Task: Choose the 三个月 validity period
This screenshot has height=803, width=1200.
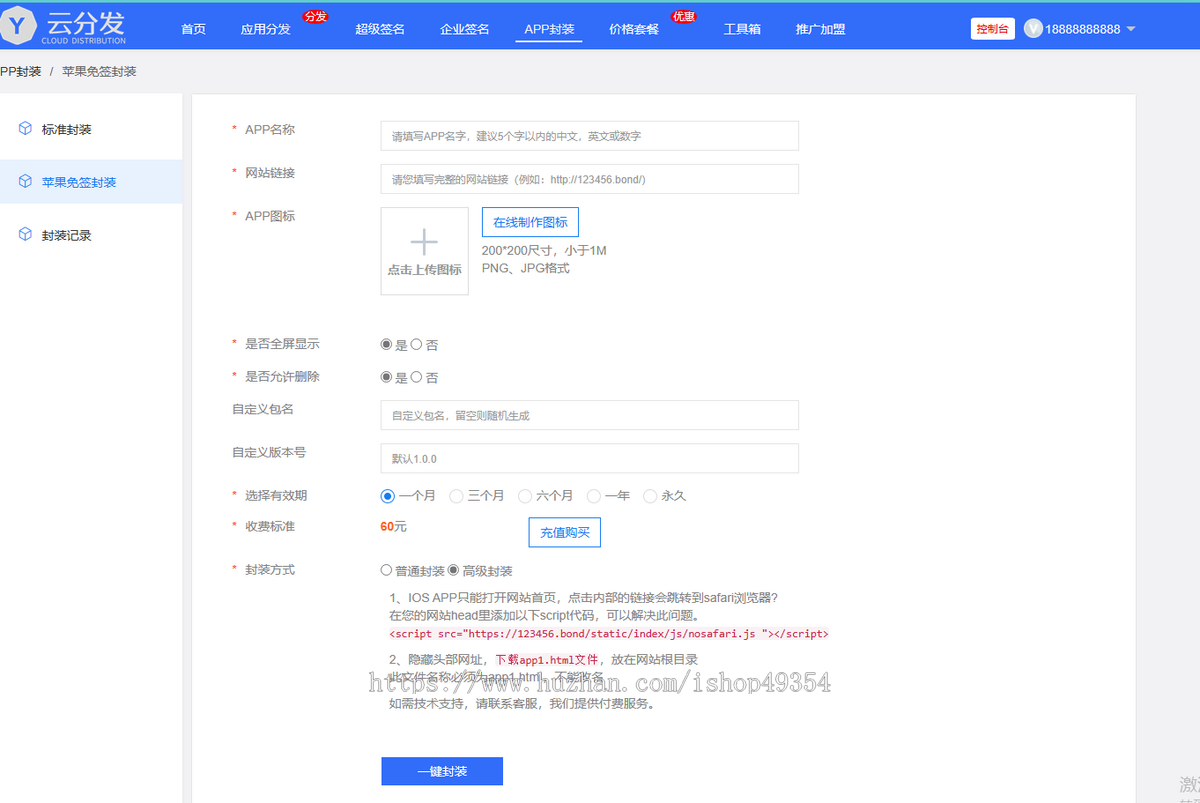Action: (456, 496)
